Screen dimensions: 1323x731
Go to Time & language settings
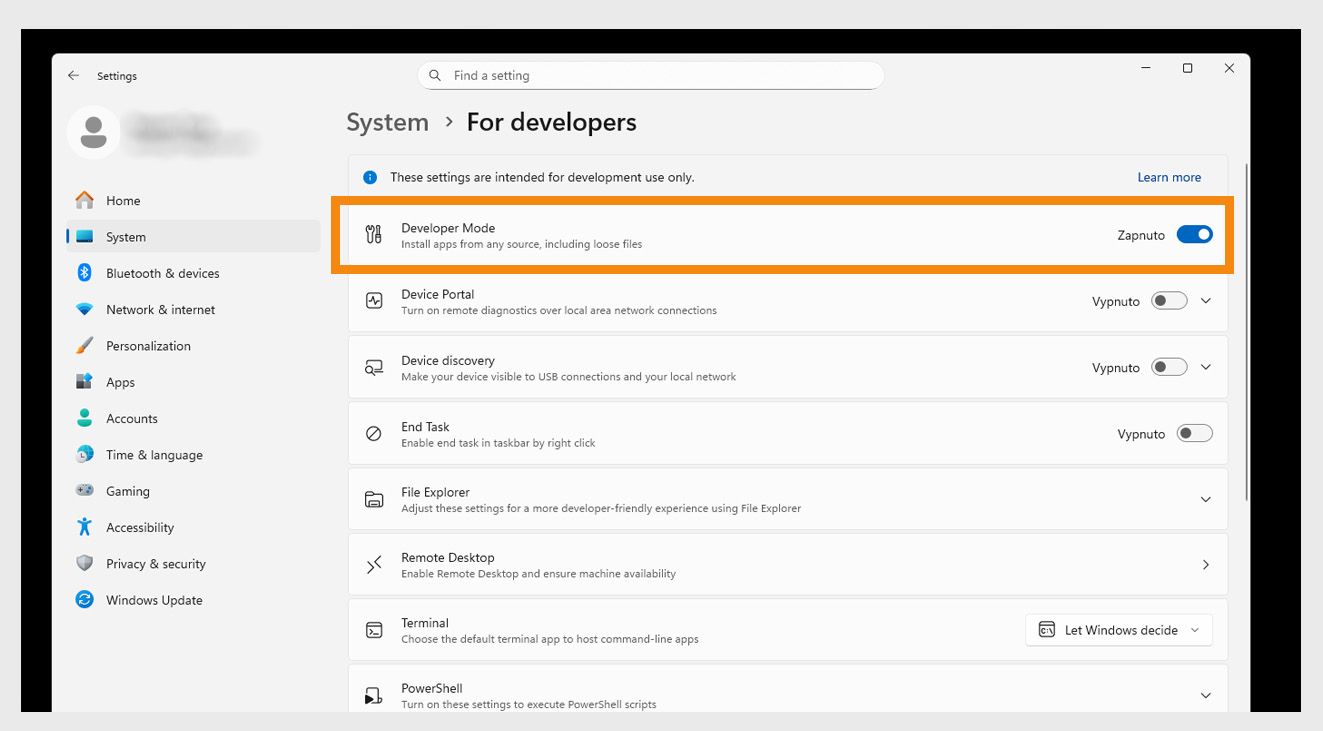(x=154, y=455)
